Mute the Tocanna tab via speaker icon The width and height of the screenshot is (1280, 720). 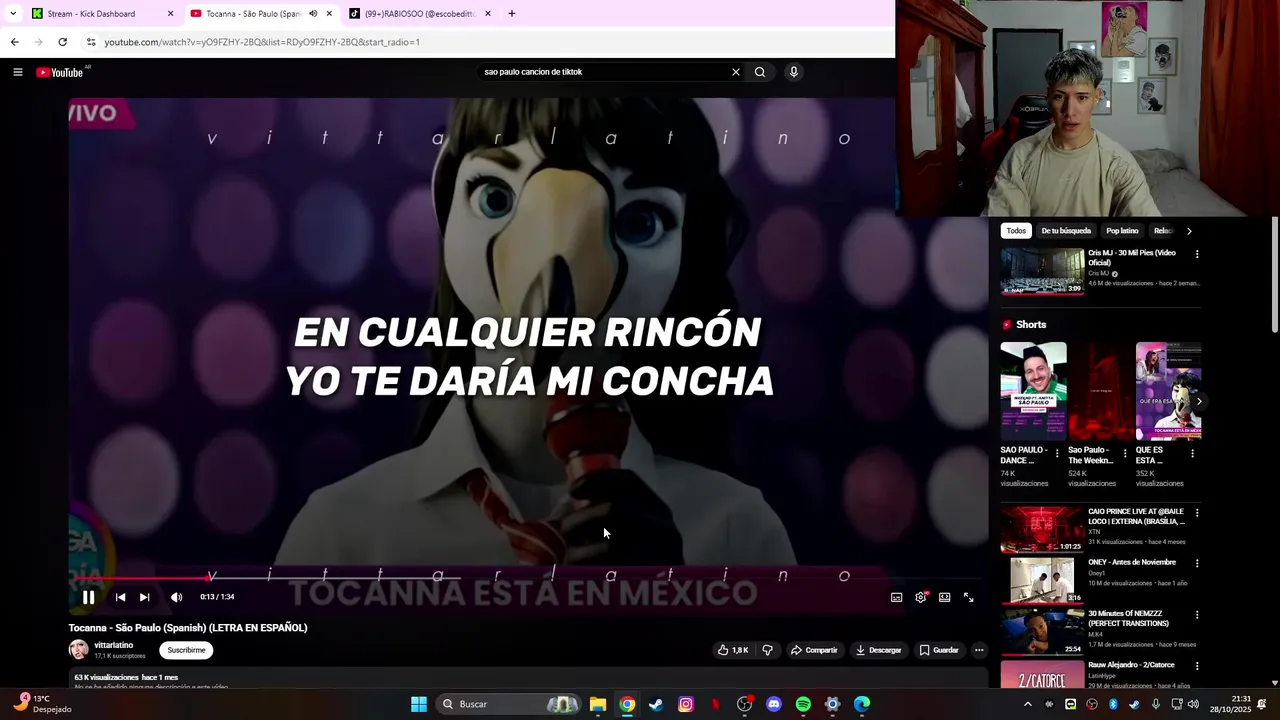coord(313,14)
